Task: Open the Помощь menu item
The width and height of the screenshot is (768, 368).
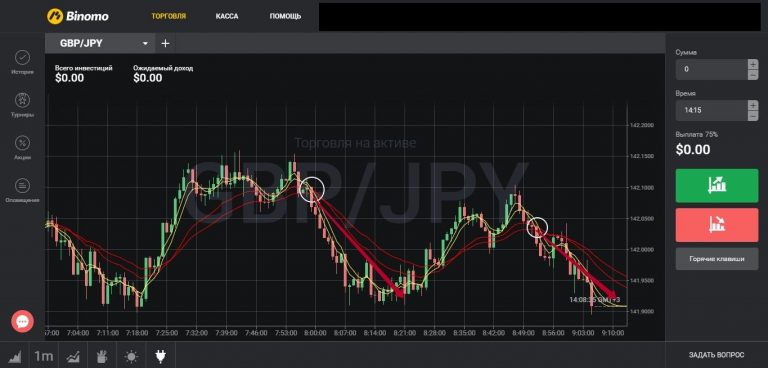Action: pyautogui.click(x=285, y=16)
